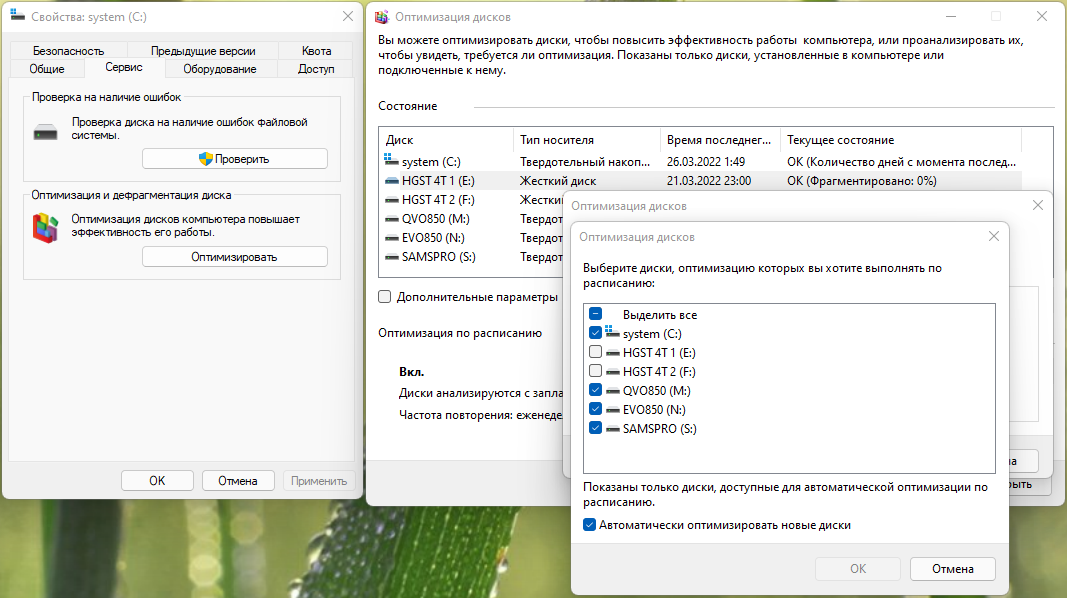1067x598 pixels.
Task: Click the HGST 4T 1 (E:) drive icon in schedule list
Action: point(612,352)
